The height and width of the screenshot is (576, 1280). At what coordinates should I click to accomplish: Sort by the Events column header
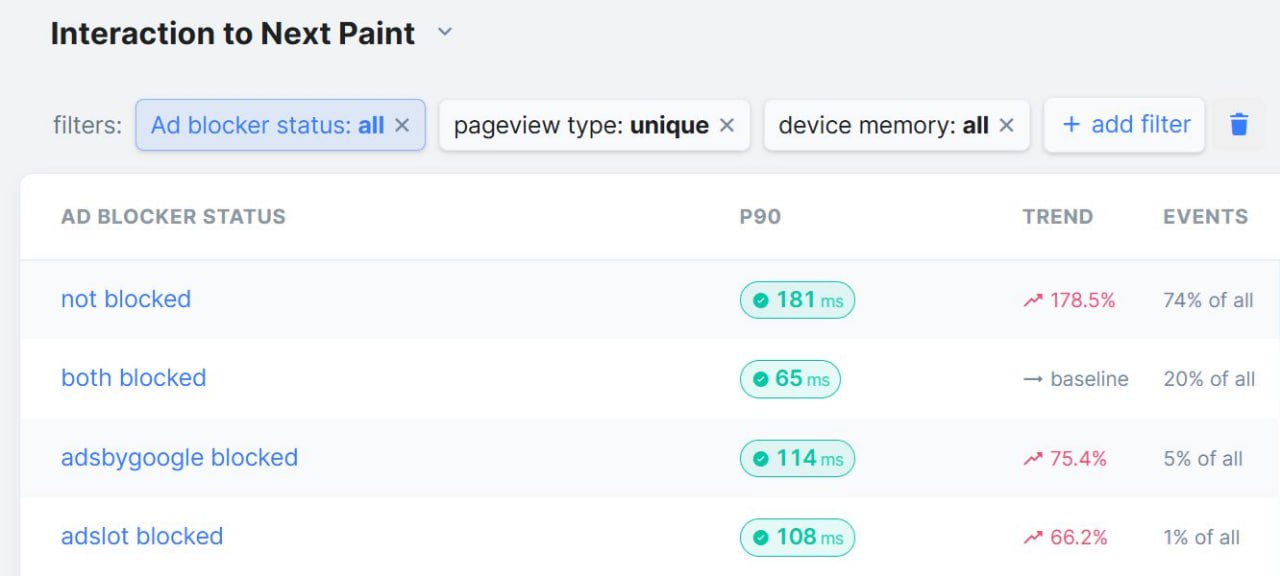click(1206, 216)
